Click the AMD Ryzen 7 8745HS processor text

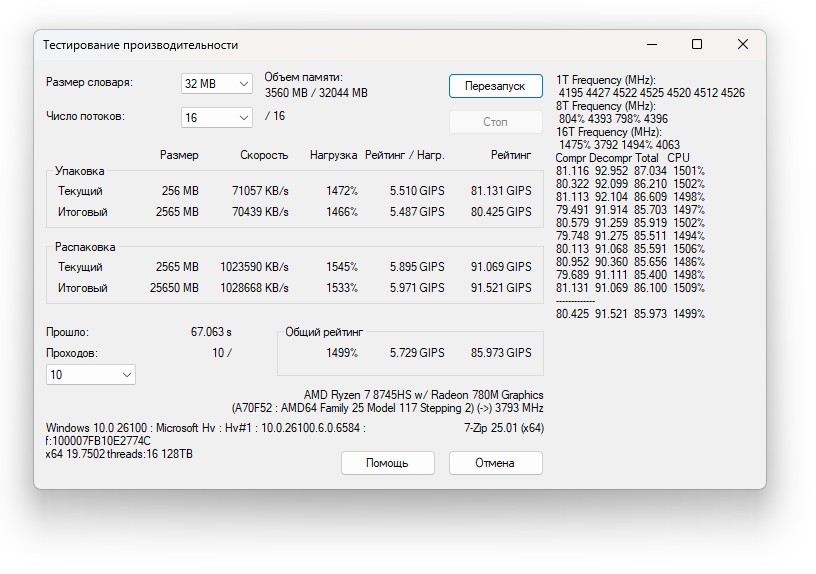click(x=423, y=395)
